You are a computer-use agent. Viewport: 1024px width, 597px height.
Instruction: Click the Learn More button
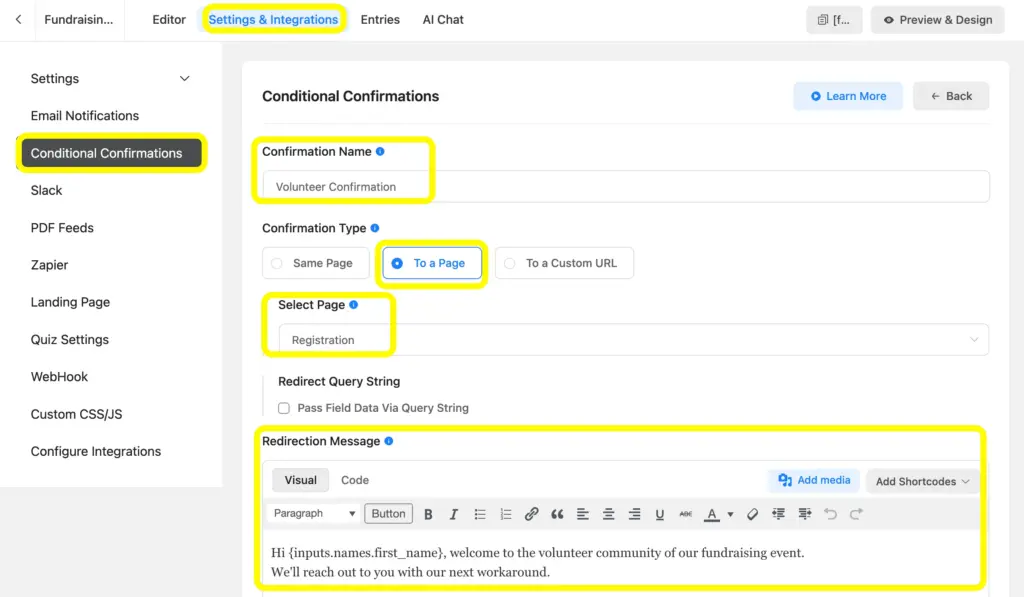tap(848, 96)
